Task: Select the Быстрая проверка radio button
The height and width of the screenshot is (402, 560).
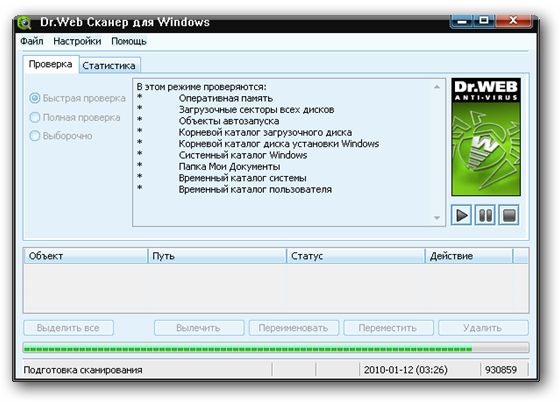Action: pos(35,98)
